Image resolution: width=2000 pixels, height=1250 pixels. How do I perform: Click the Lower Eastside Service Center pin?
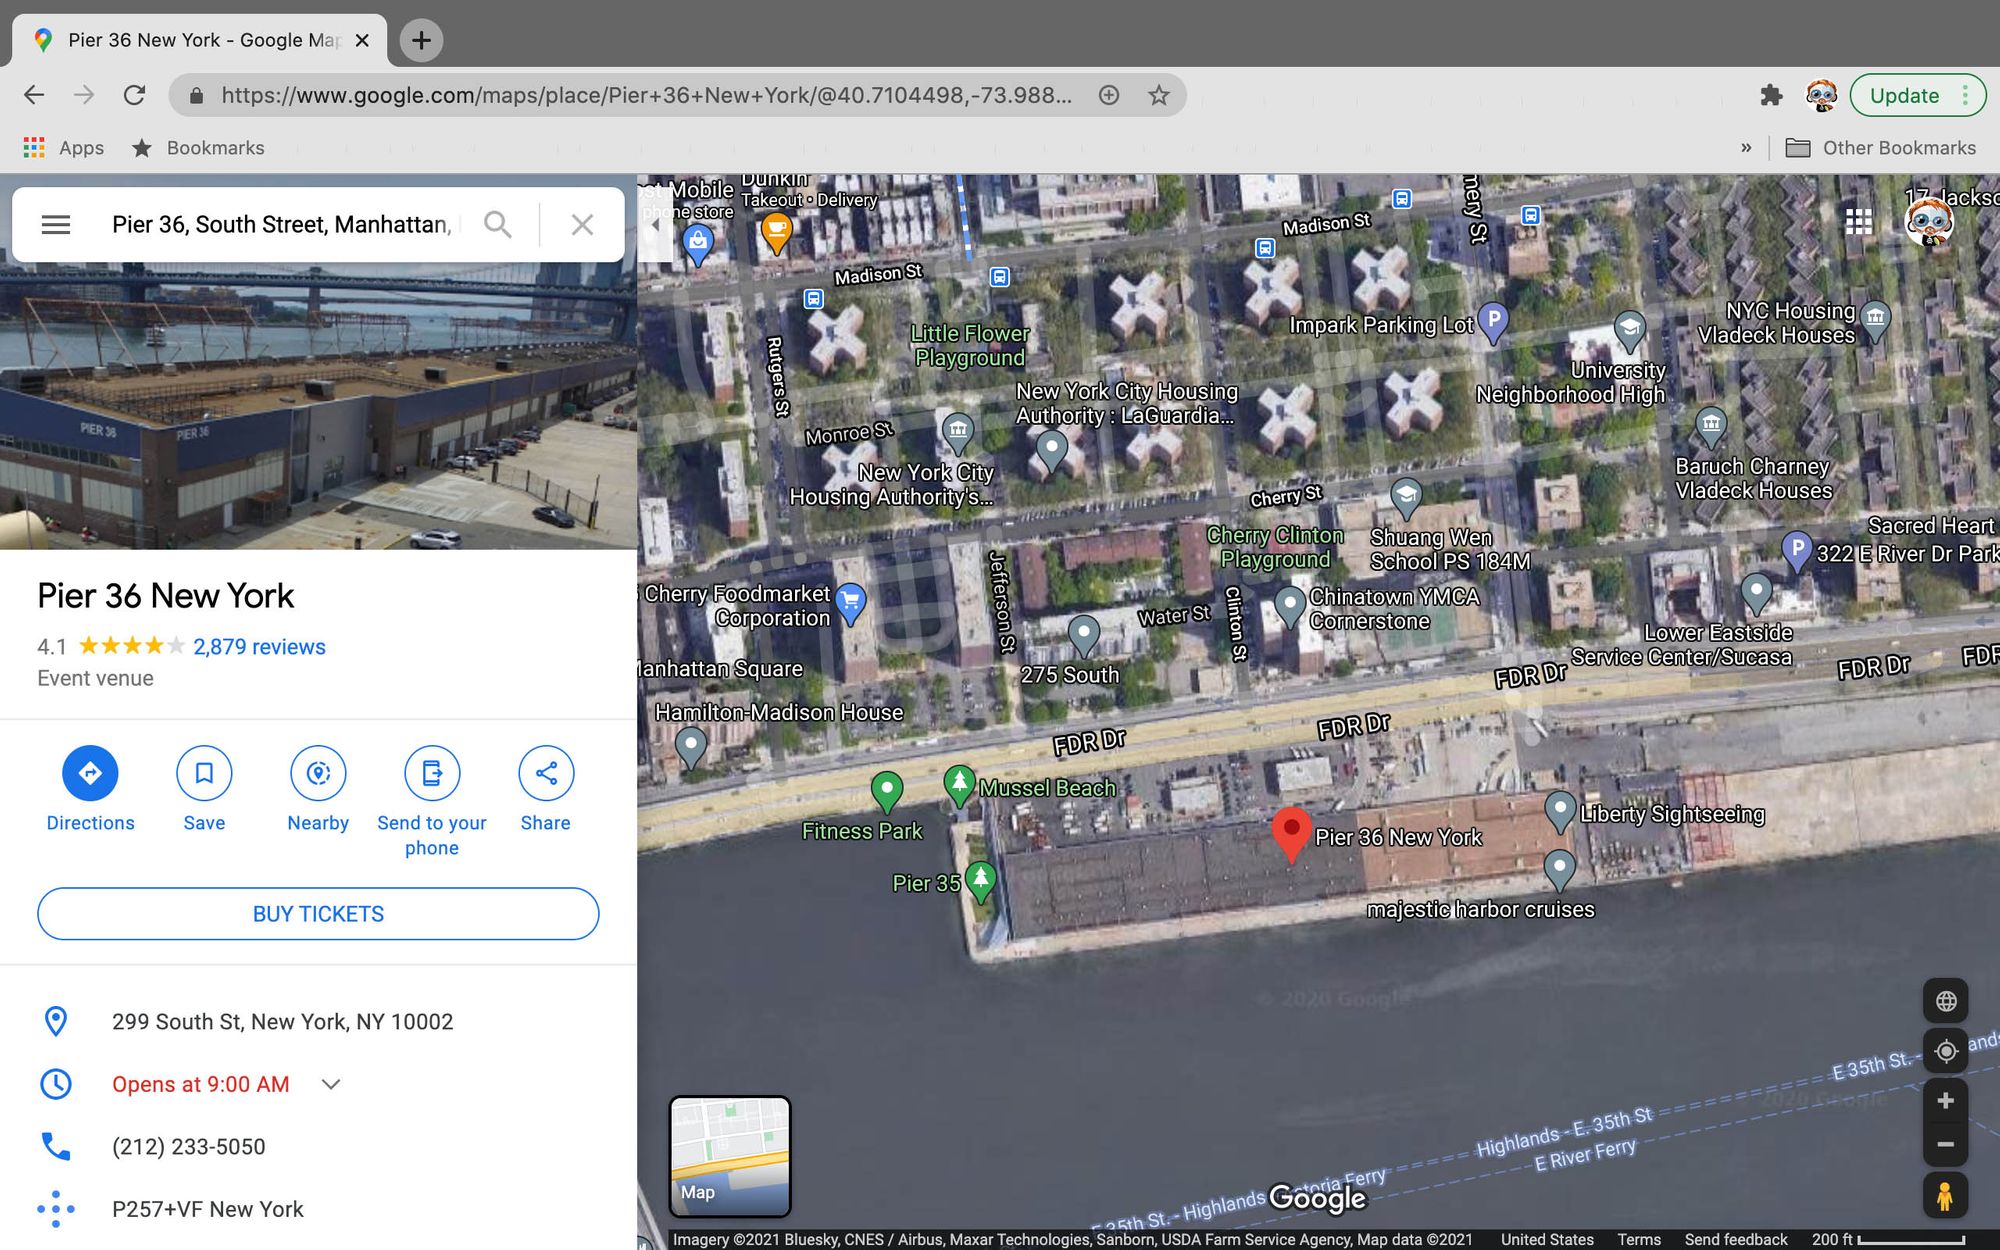point(1757,592)
